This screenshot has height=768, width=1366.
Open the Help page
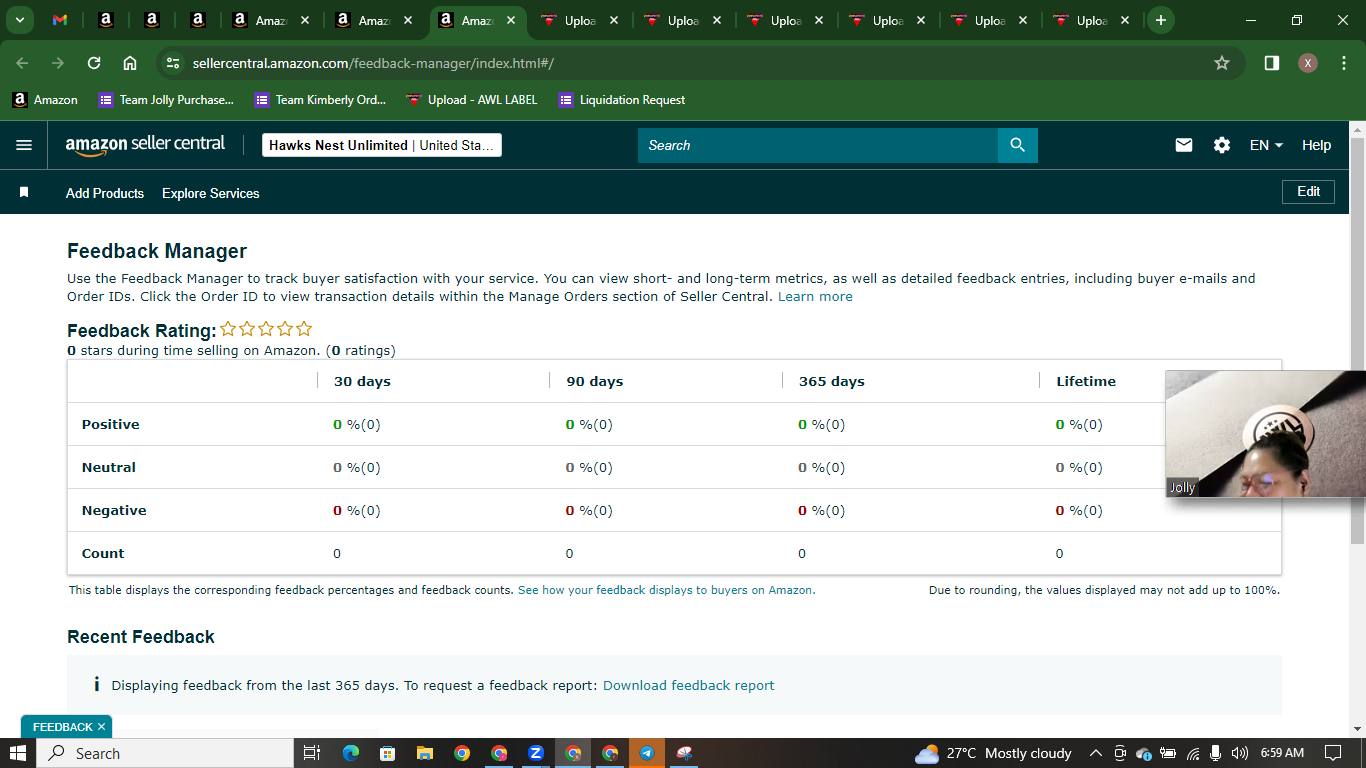pos(1316,145)
